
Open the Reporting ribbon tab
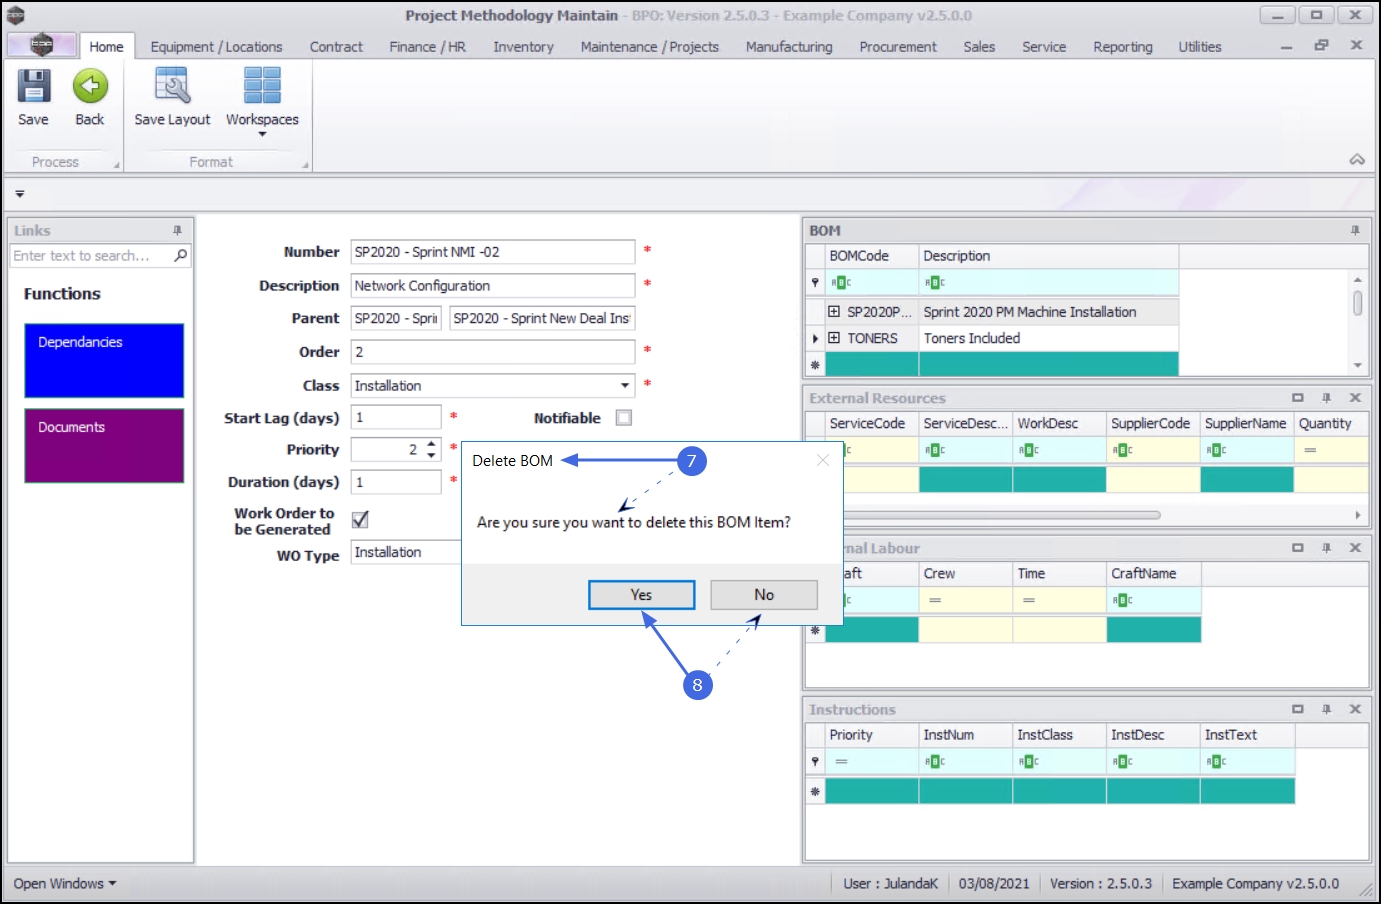tap(1122, 47)
